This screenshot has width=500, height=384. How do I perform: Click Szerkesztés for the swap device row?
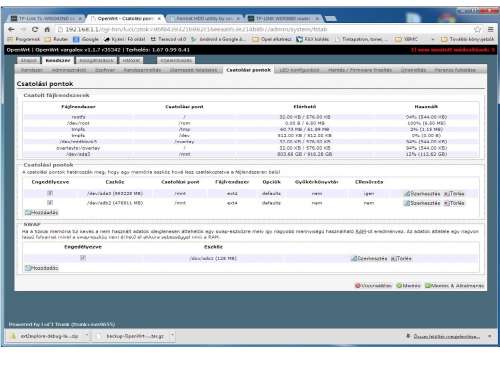tap(369, 259)
